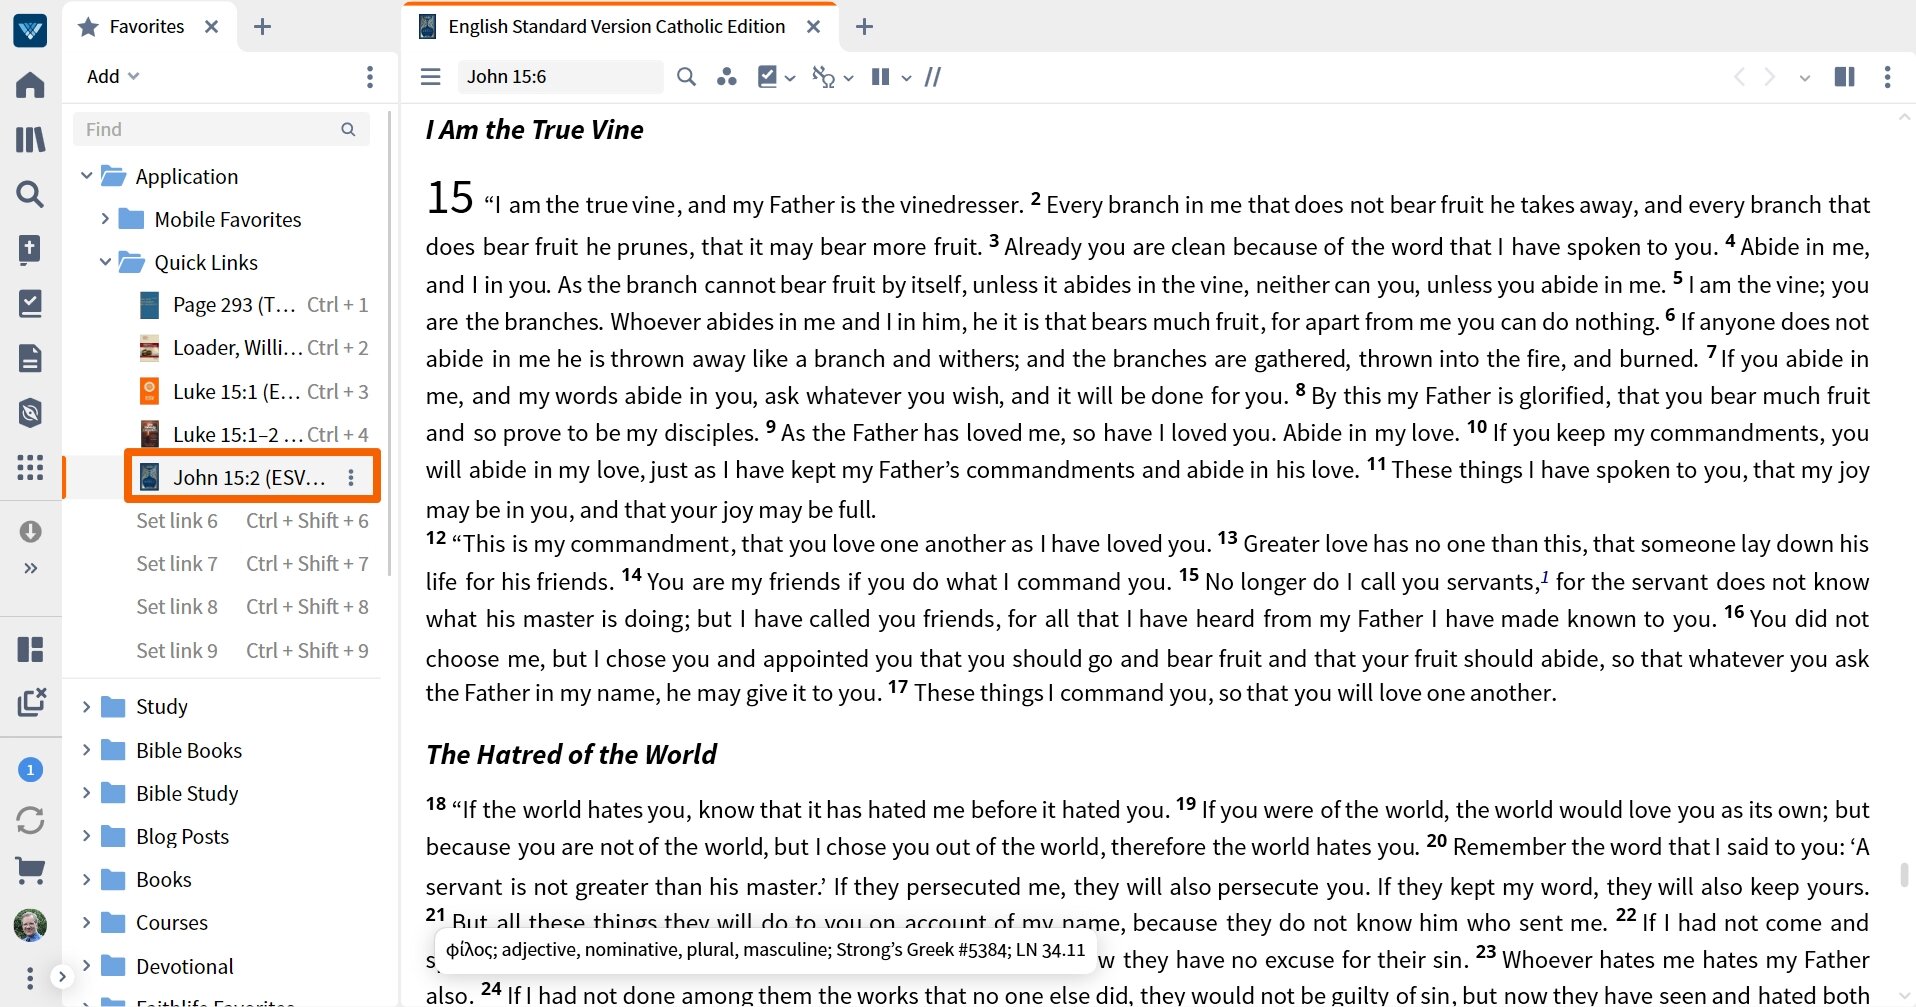Open the Library icon in sidebar
The height and width of the screenshot is (1007, 1916).
[30, 139]
